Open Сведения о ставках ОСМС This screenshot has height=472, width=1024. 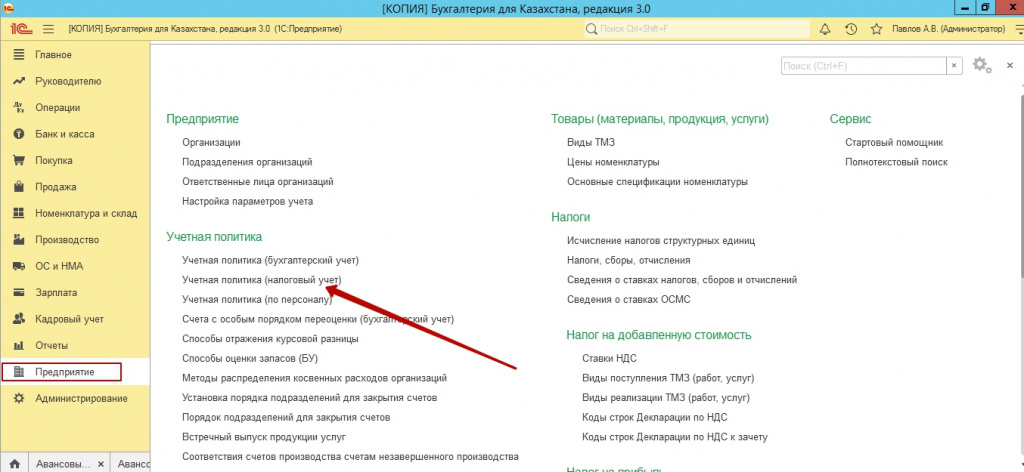[x=629, y=300]
